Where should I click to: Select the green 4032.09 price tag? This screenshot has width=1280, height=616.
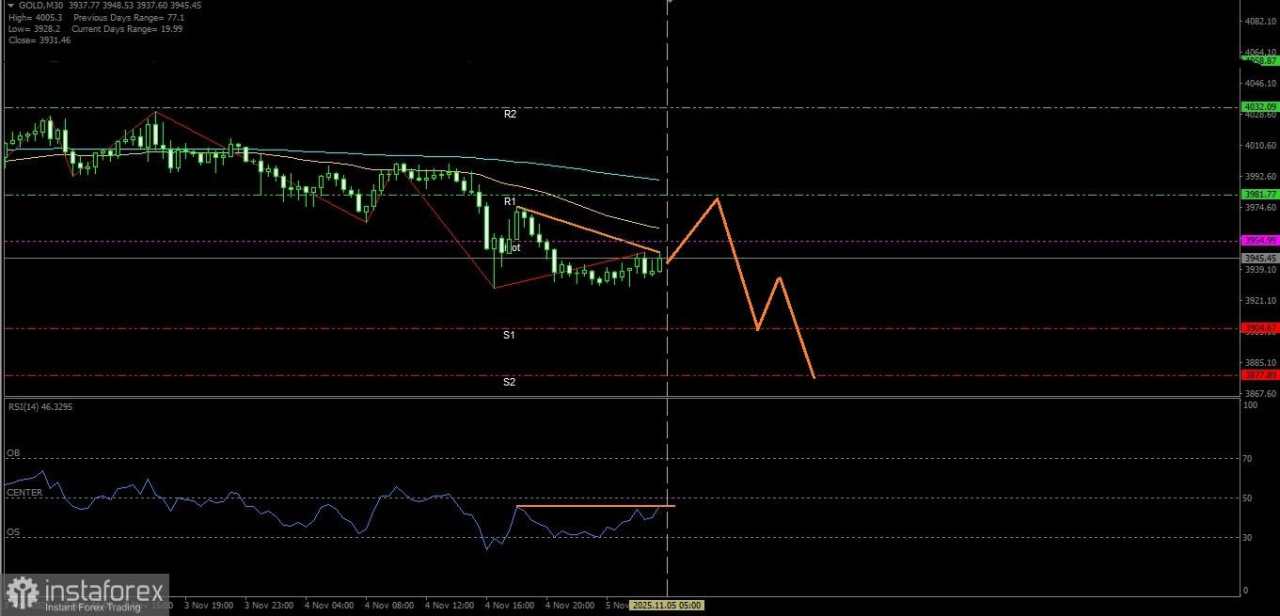click(1259, 106)
